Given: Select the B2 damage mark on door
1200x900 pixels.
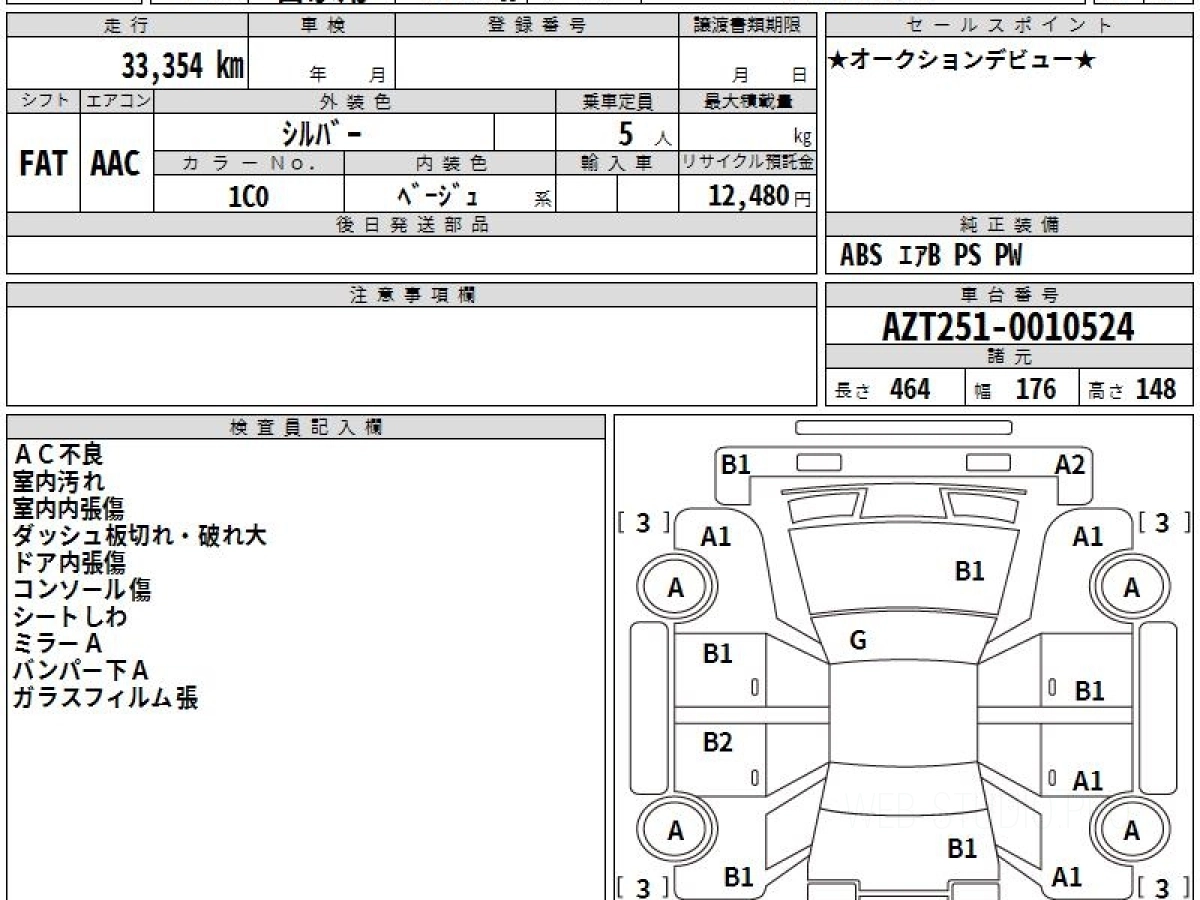Looking at the screenshot, I should point(718,742).
